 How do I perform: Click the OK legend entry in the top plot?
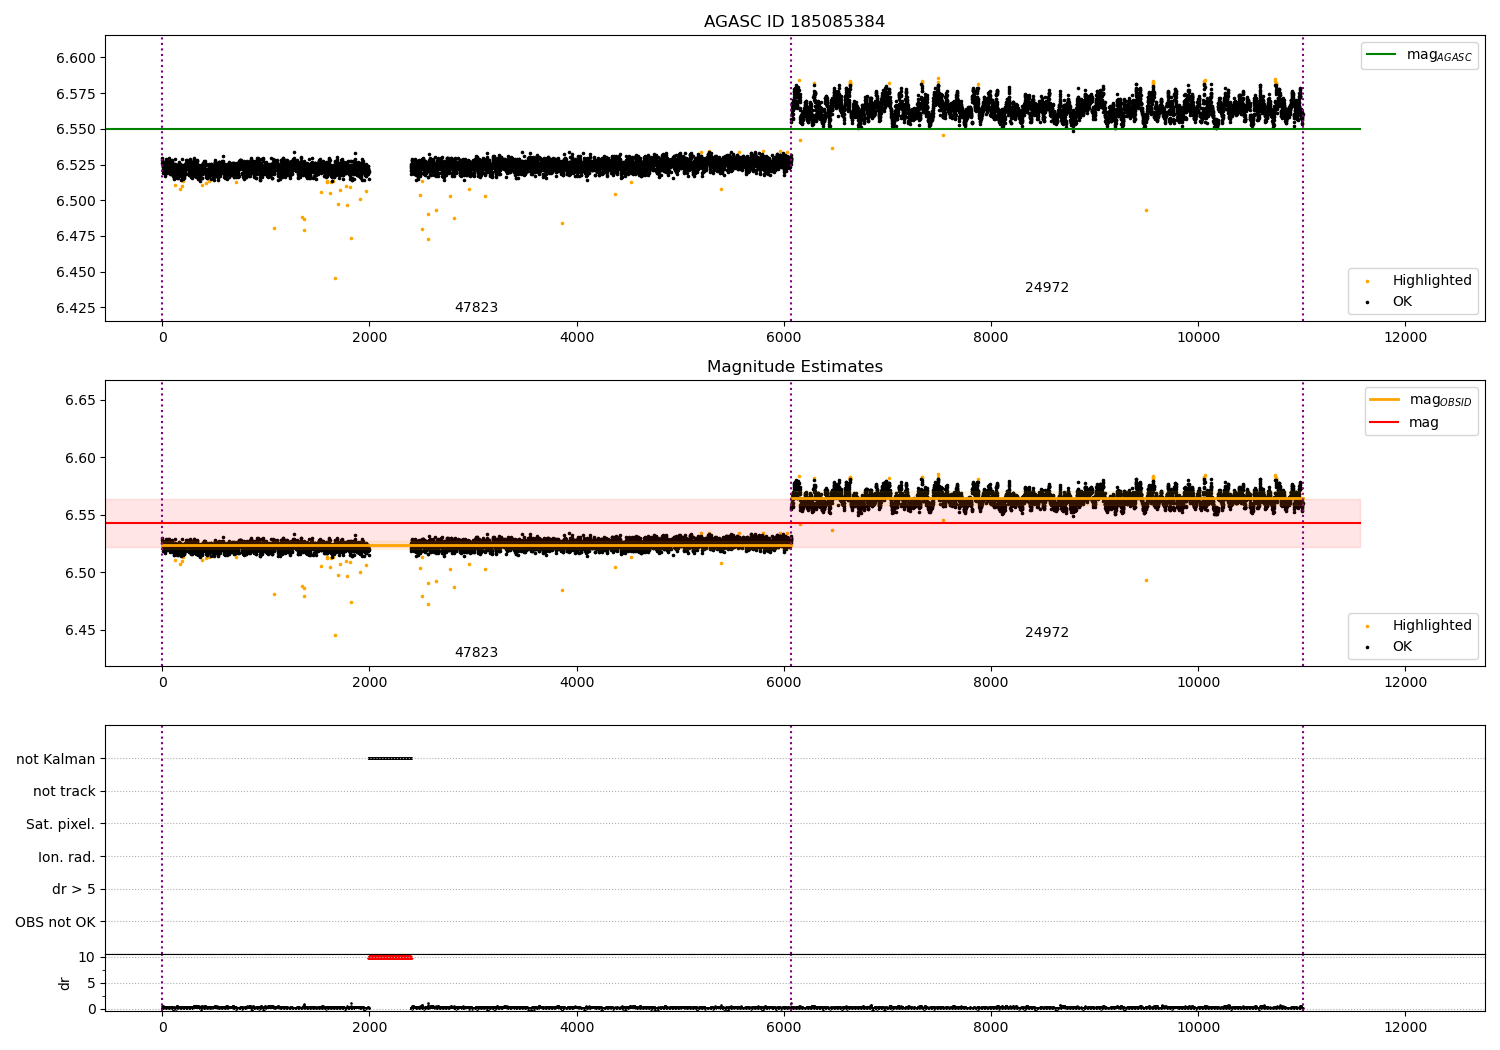tap(1402, 301)
